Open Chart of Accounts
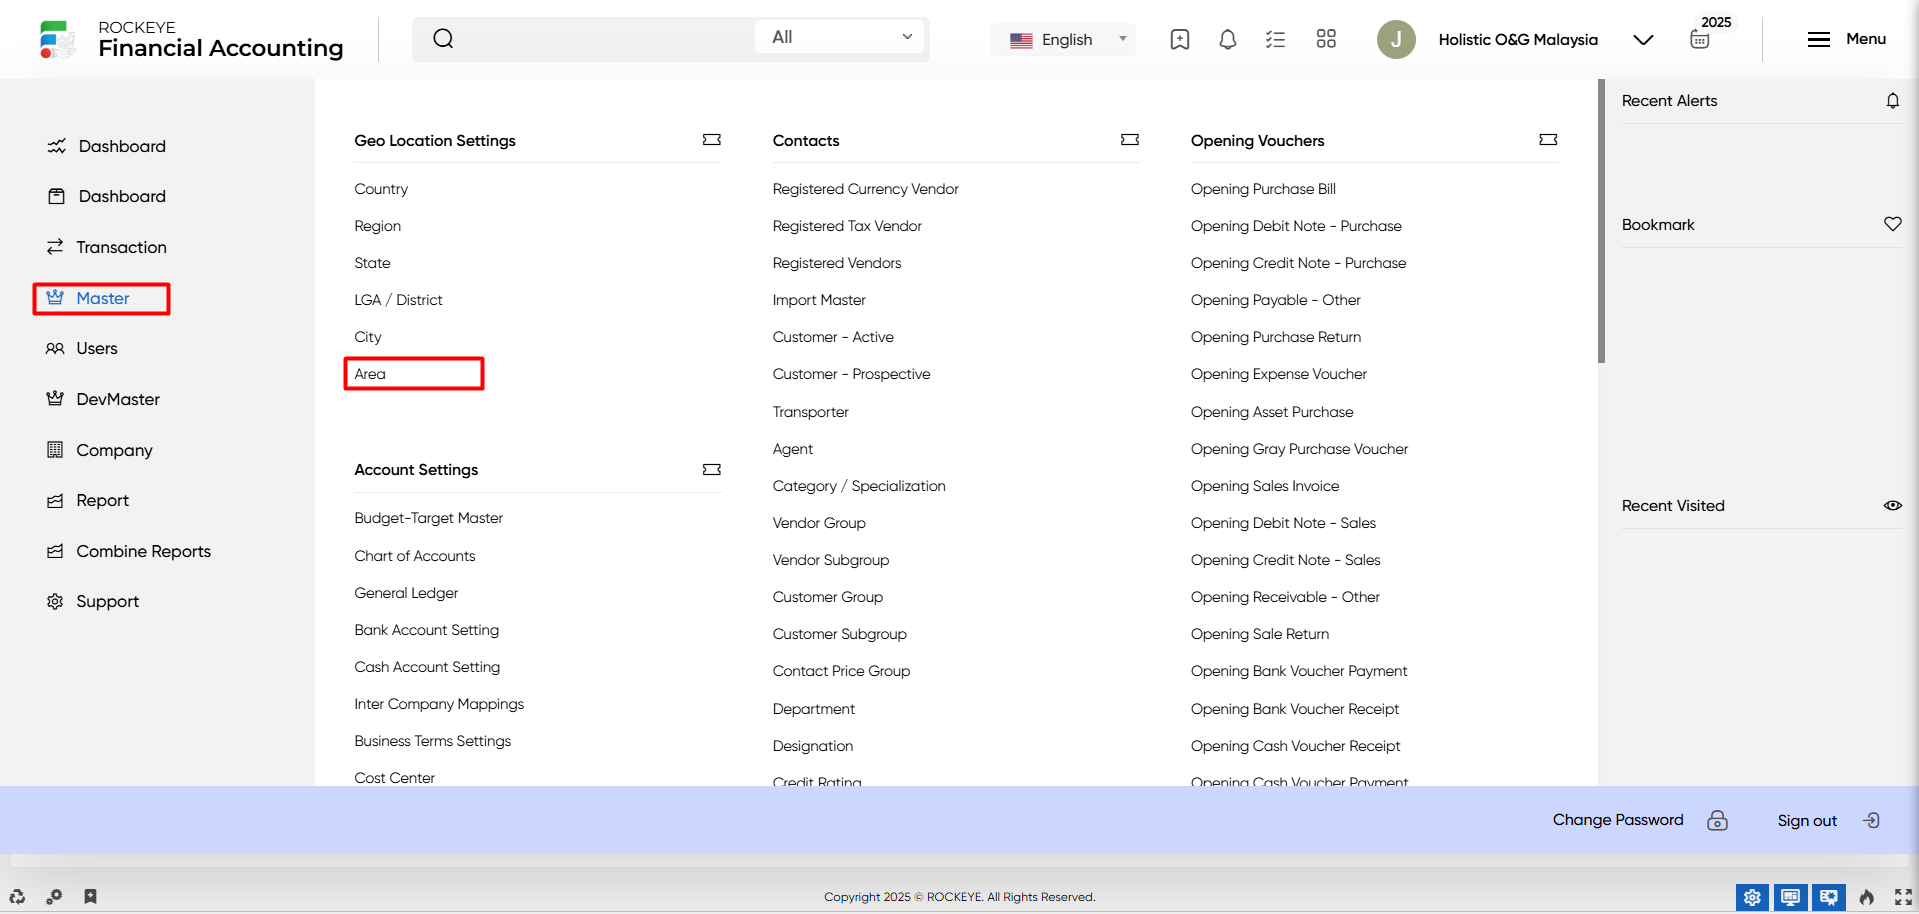Screen dimensions: 1919x914 [x=415, y=556]
